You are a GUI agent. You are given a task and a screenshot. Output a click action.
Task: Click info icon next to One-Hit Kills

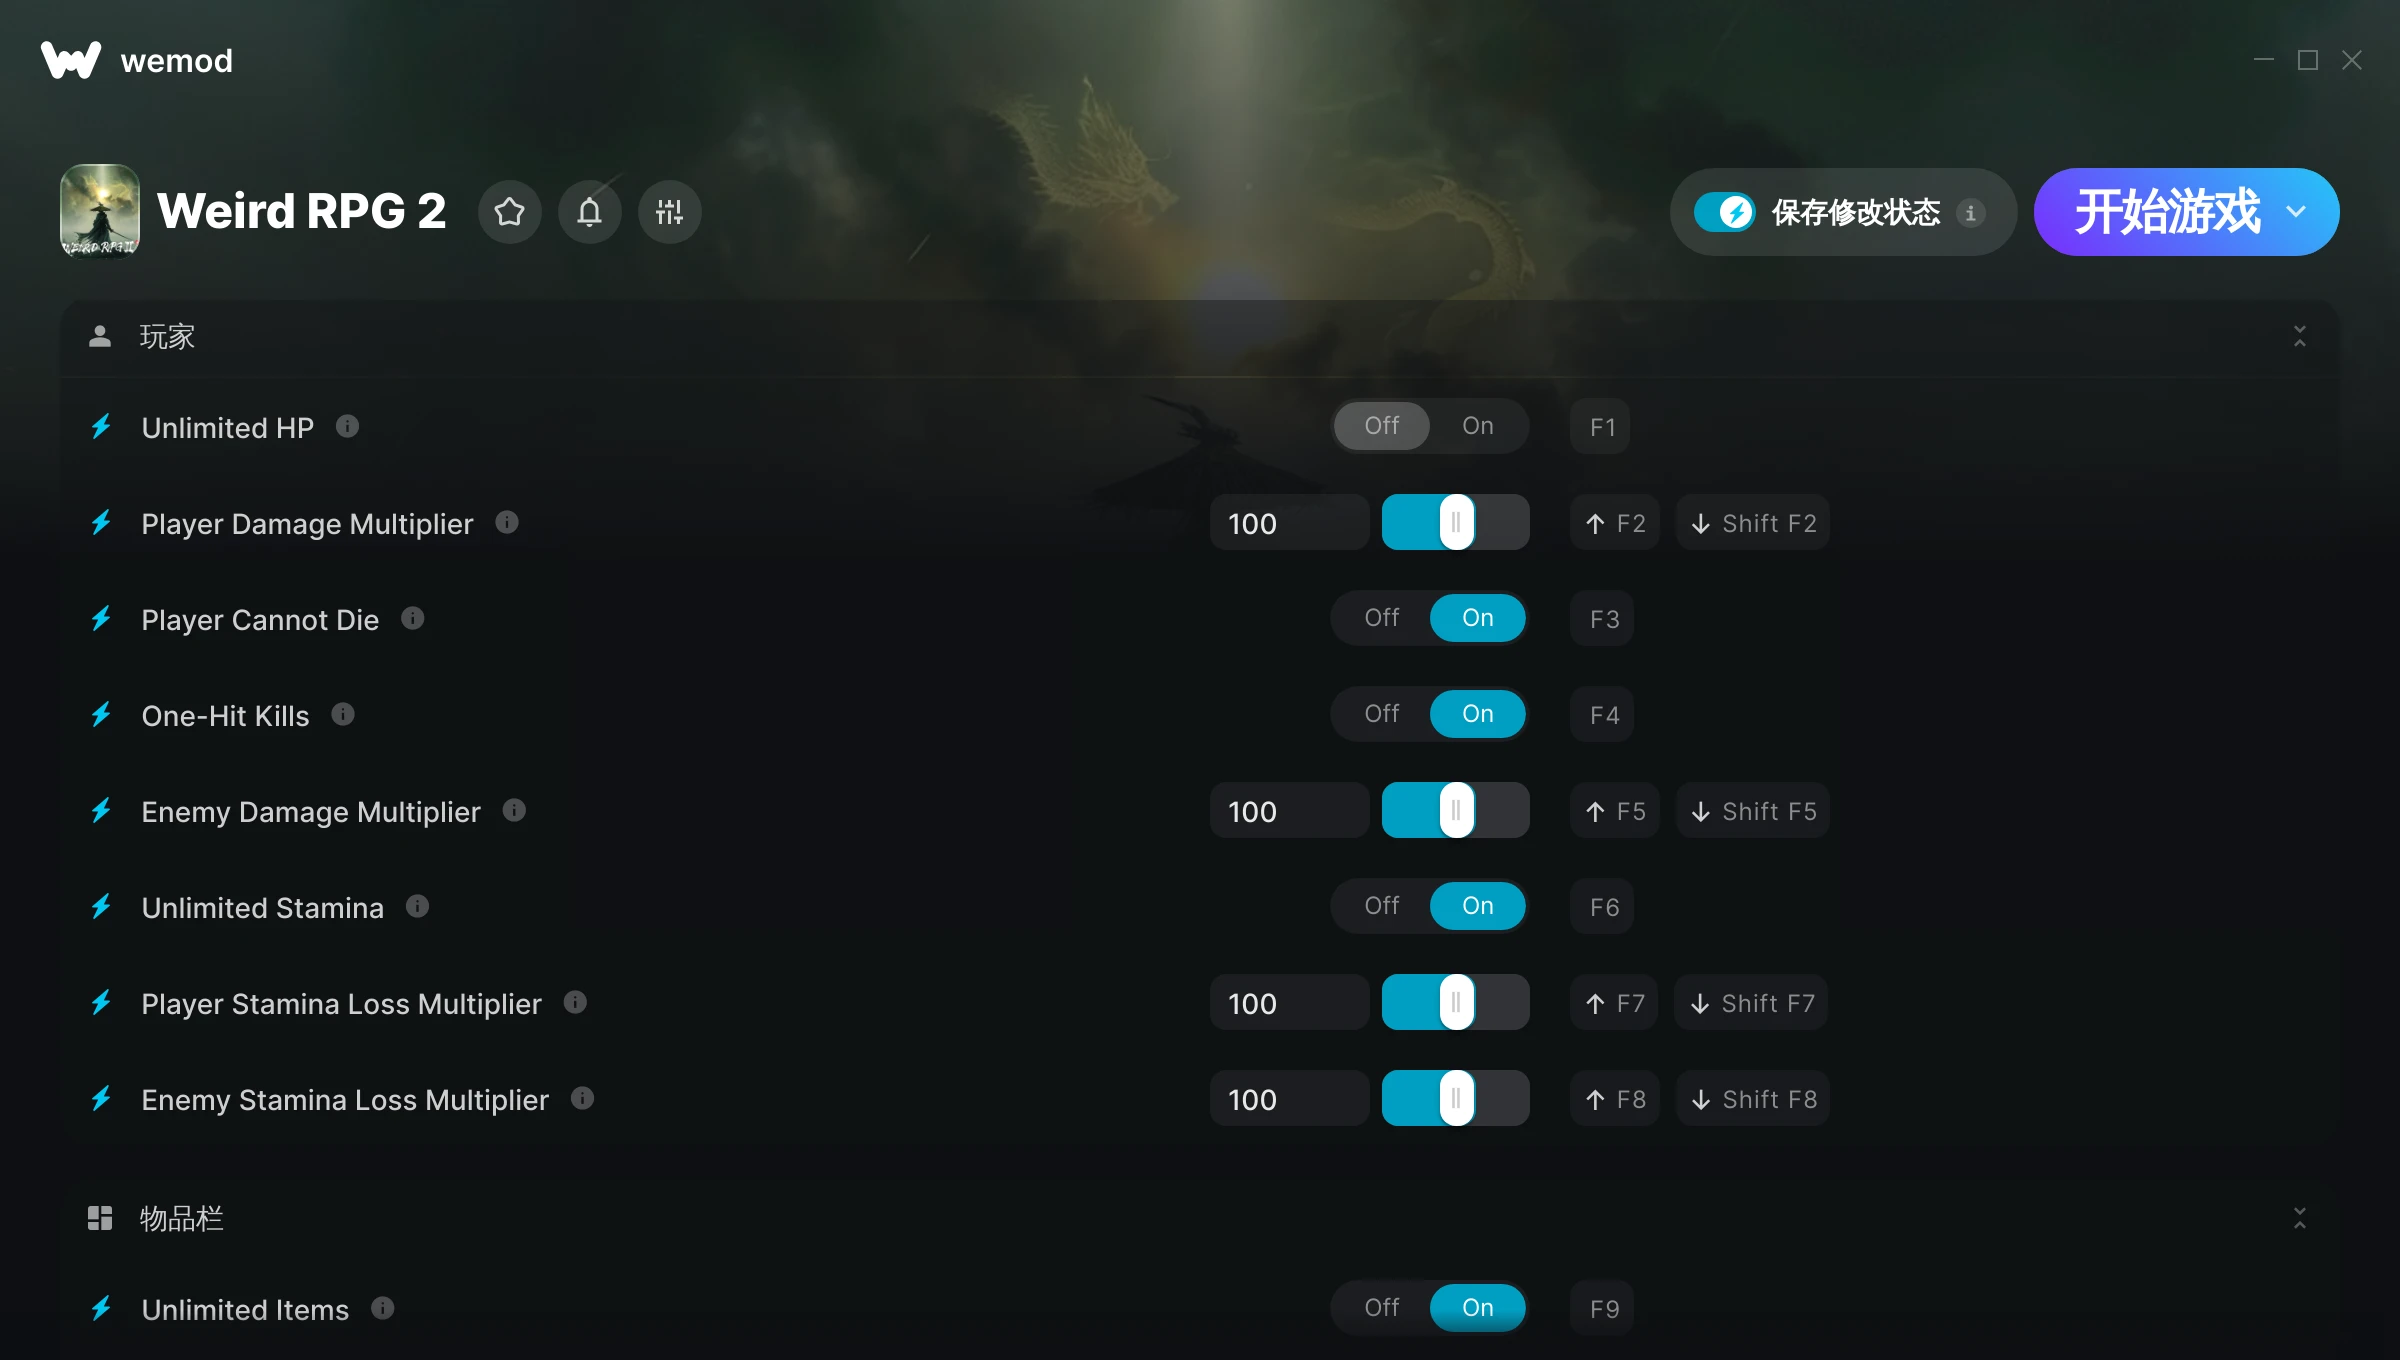343,715
